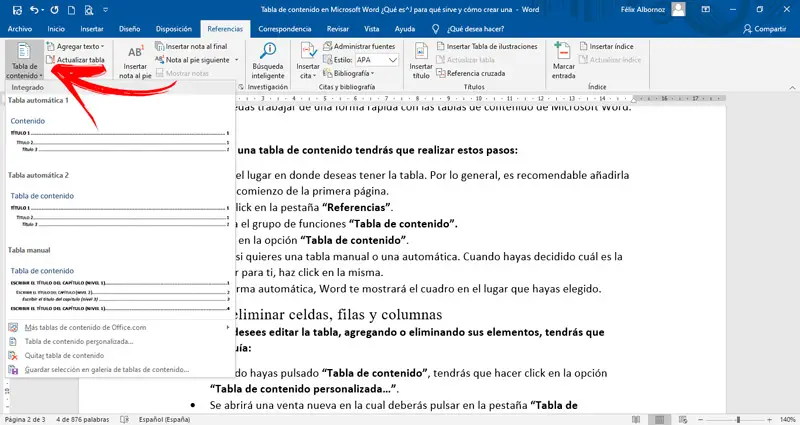Click the zoom in plus button
Screen dimensions: 800x425
pyautogui.click(x=771, y=419)
